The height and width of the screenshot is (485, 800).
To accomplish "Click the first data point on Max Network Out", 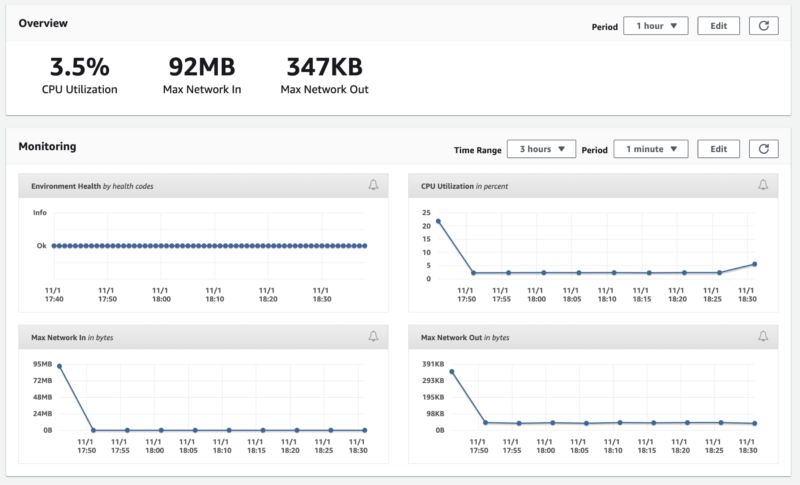I will [x=452, y=372].
